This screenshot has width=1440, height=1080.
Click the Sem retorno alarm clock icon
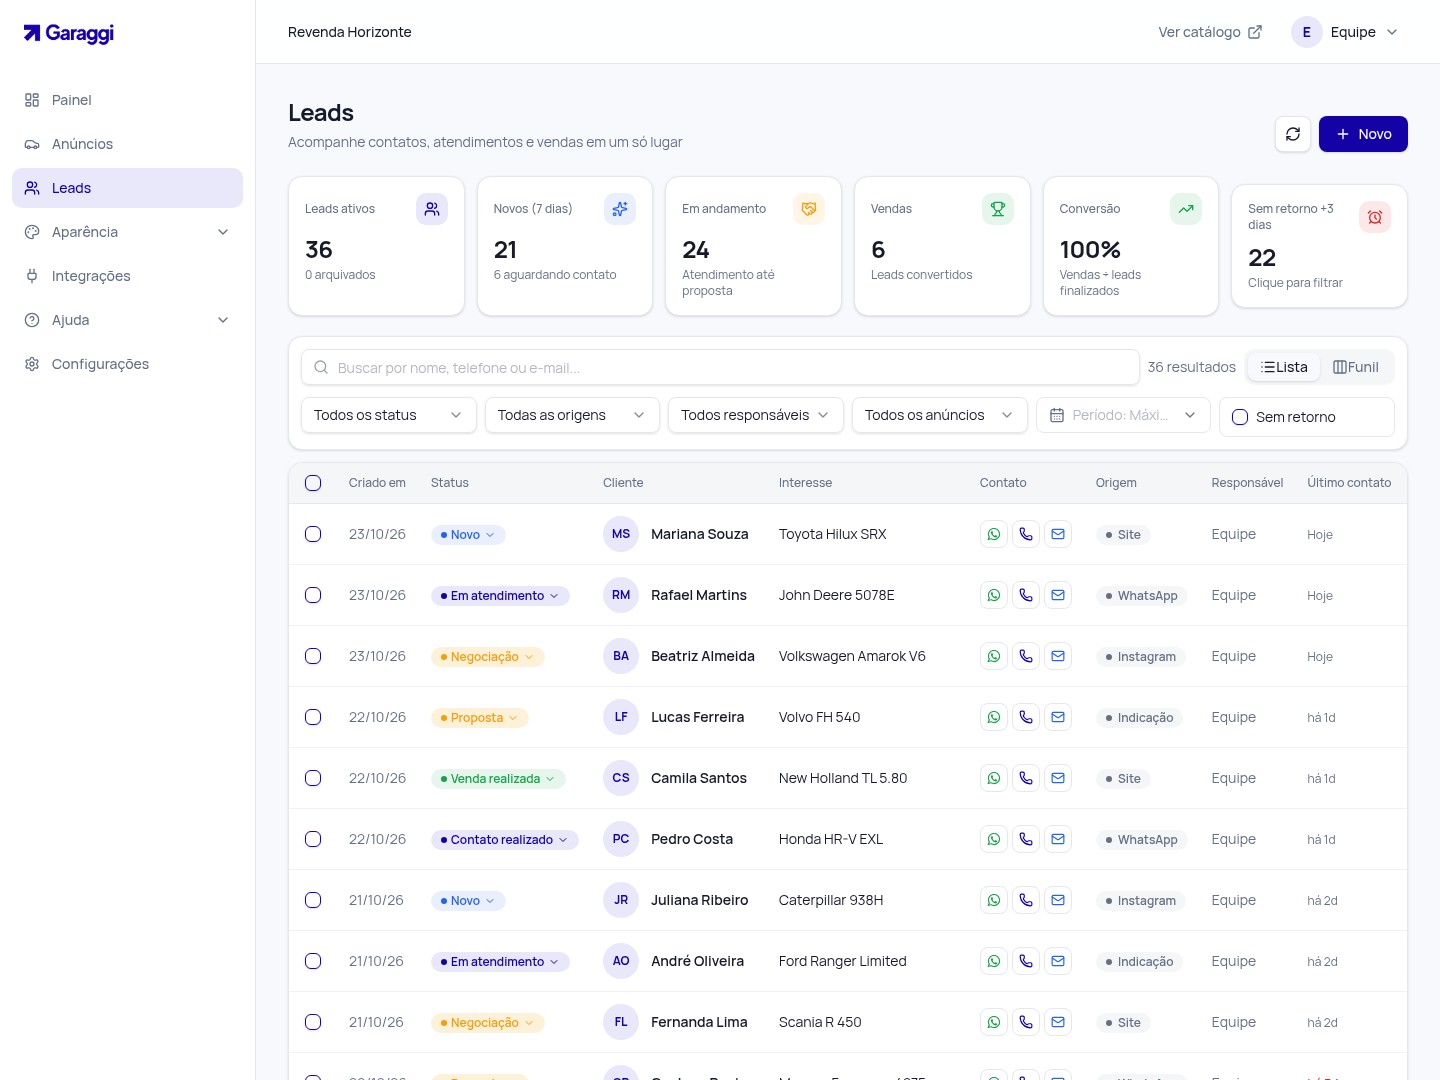click(1375, 217)
